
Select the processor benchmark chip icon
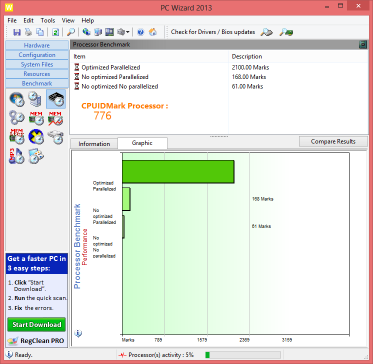coord(56,99)
